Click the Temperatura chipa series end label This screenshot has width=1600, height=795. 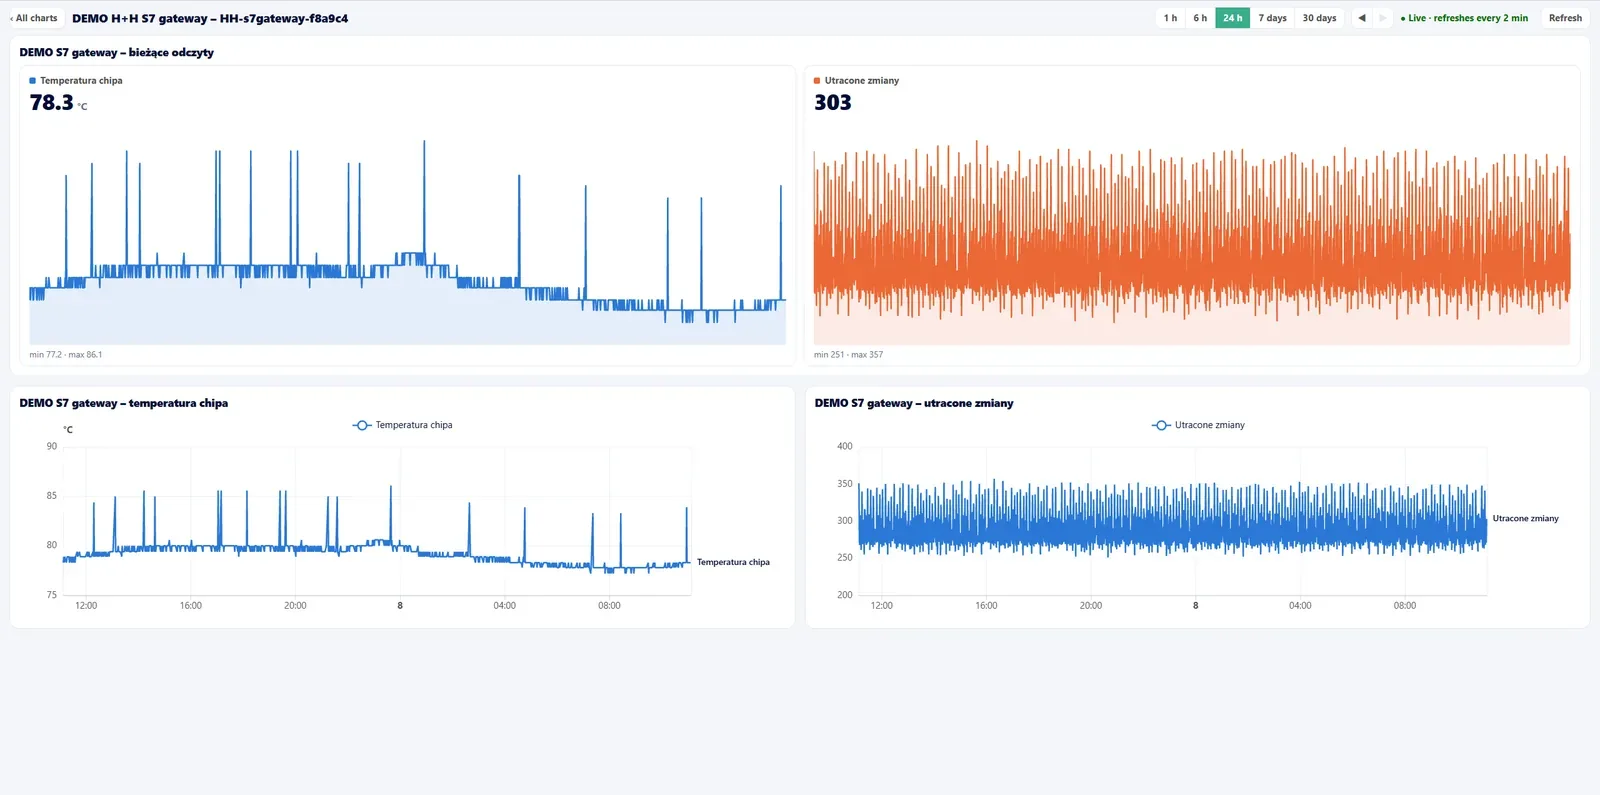[x=733, y=562]
